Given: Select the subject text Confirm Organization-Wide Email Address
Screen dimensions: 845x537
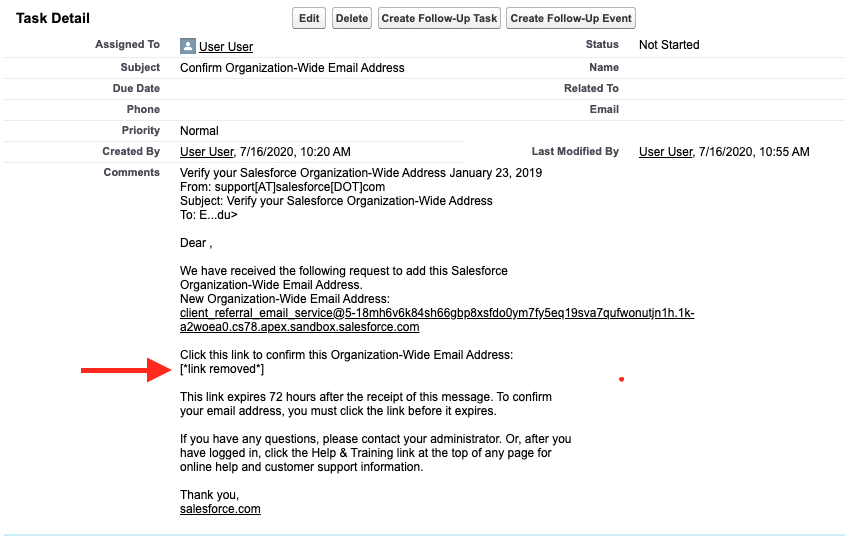Looking at the screenshot, I should (292, 68).
